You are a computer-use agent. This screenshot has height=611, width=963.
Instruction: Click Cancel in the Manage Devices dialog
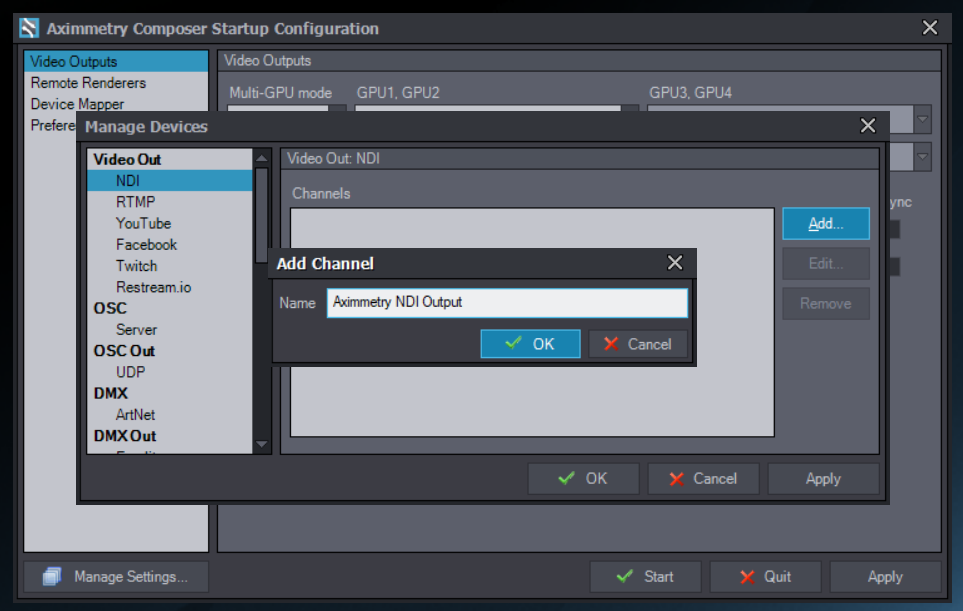coord(703,478)
